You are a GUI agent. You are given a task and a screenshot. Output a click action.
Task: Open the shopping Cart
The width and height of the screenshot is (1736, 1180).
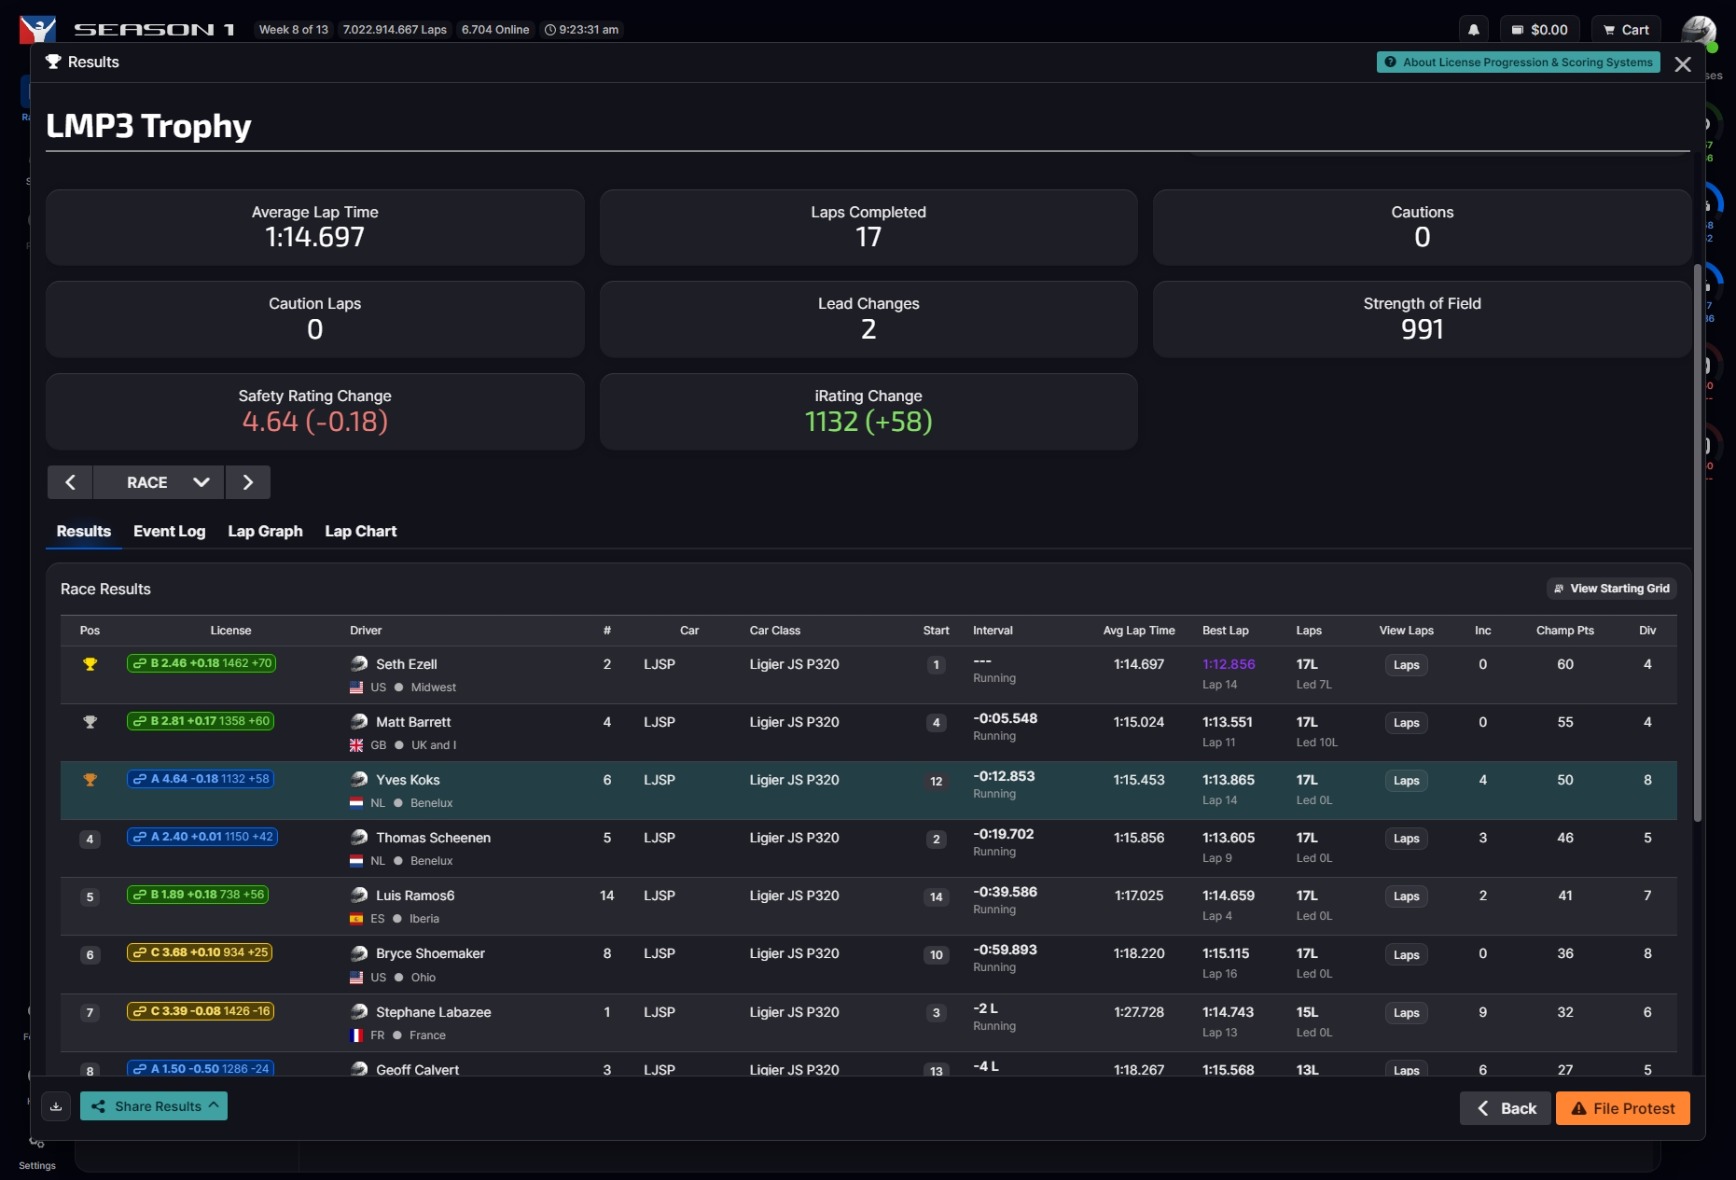point(1625,30)
